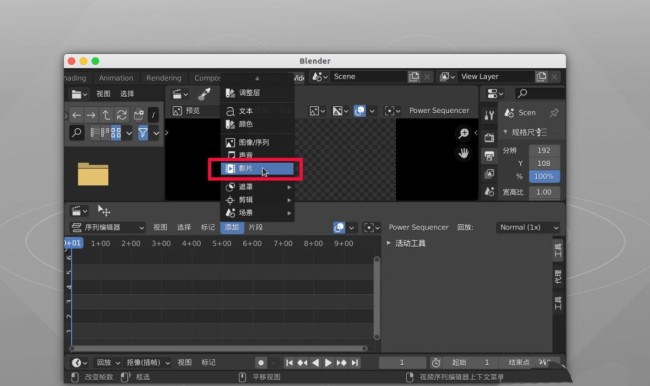This screenshot has width=650, height=386.
Task: Select the sequencer select tool cursor icon
Action: (x=104, y=211)
